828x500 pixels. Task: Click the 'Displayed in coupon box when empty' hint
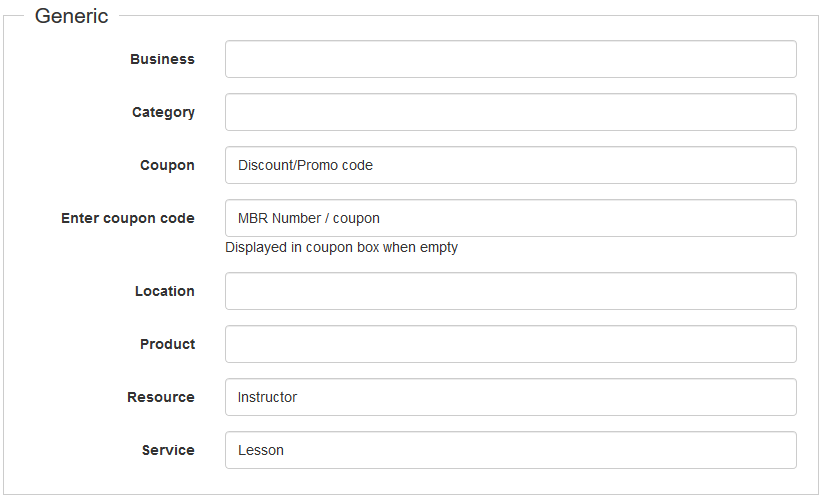click(341, 247)
